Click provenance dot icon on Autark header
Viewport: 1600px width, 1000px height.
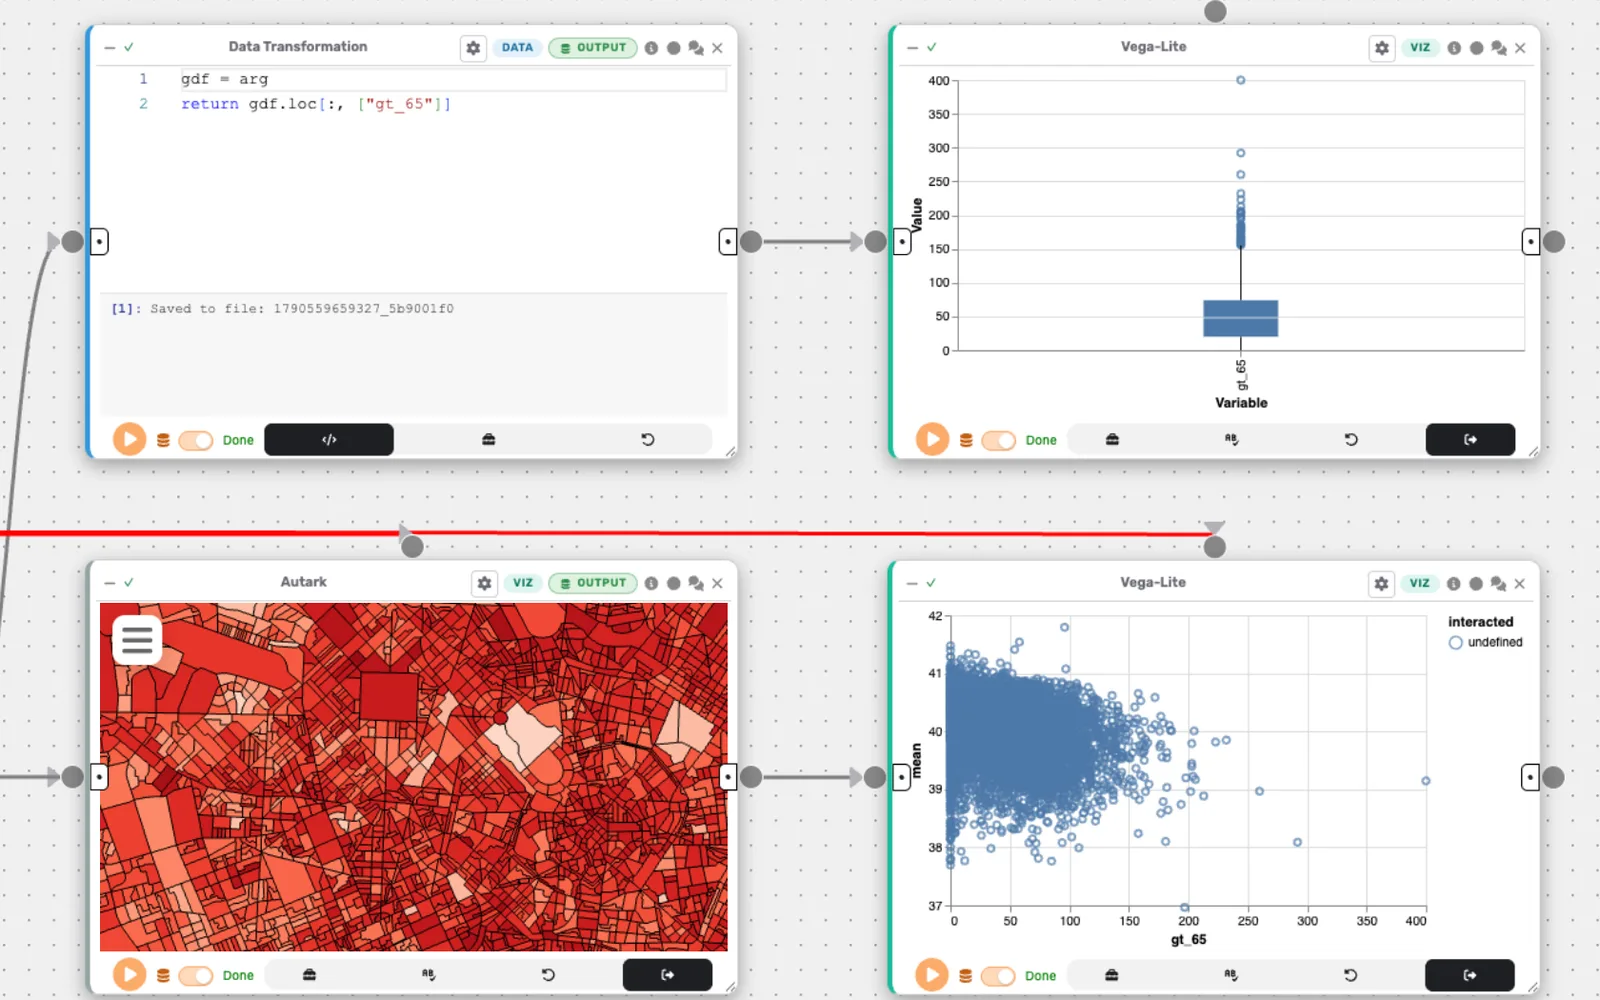(674, 583)
